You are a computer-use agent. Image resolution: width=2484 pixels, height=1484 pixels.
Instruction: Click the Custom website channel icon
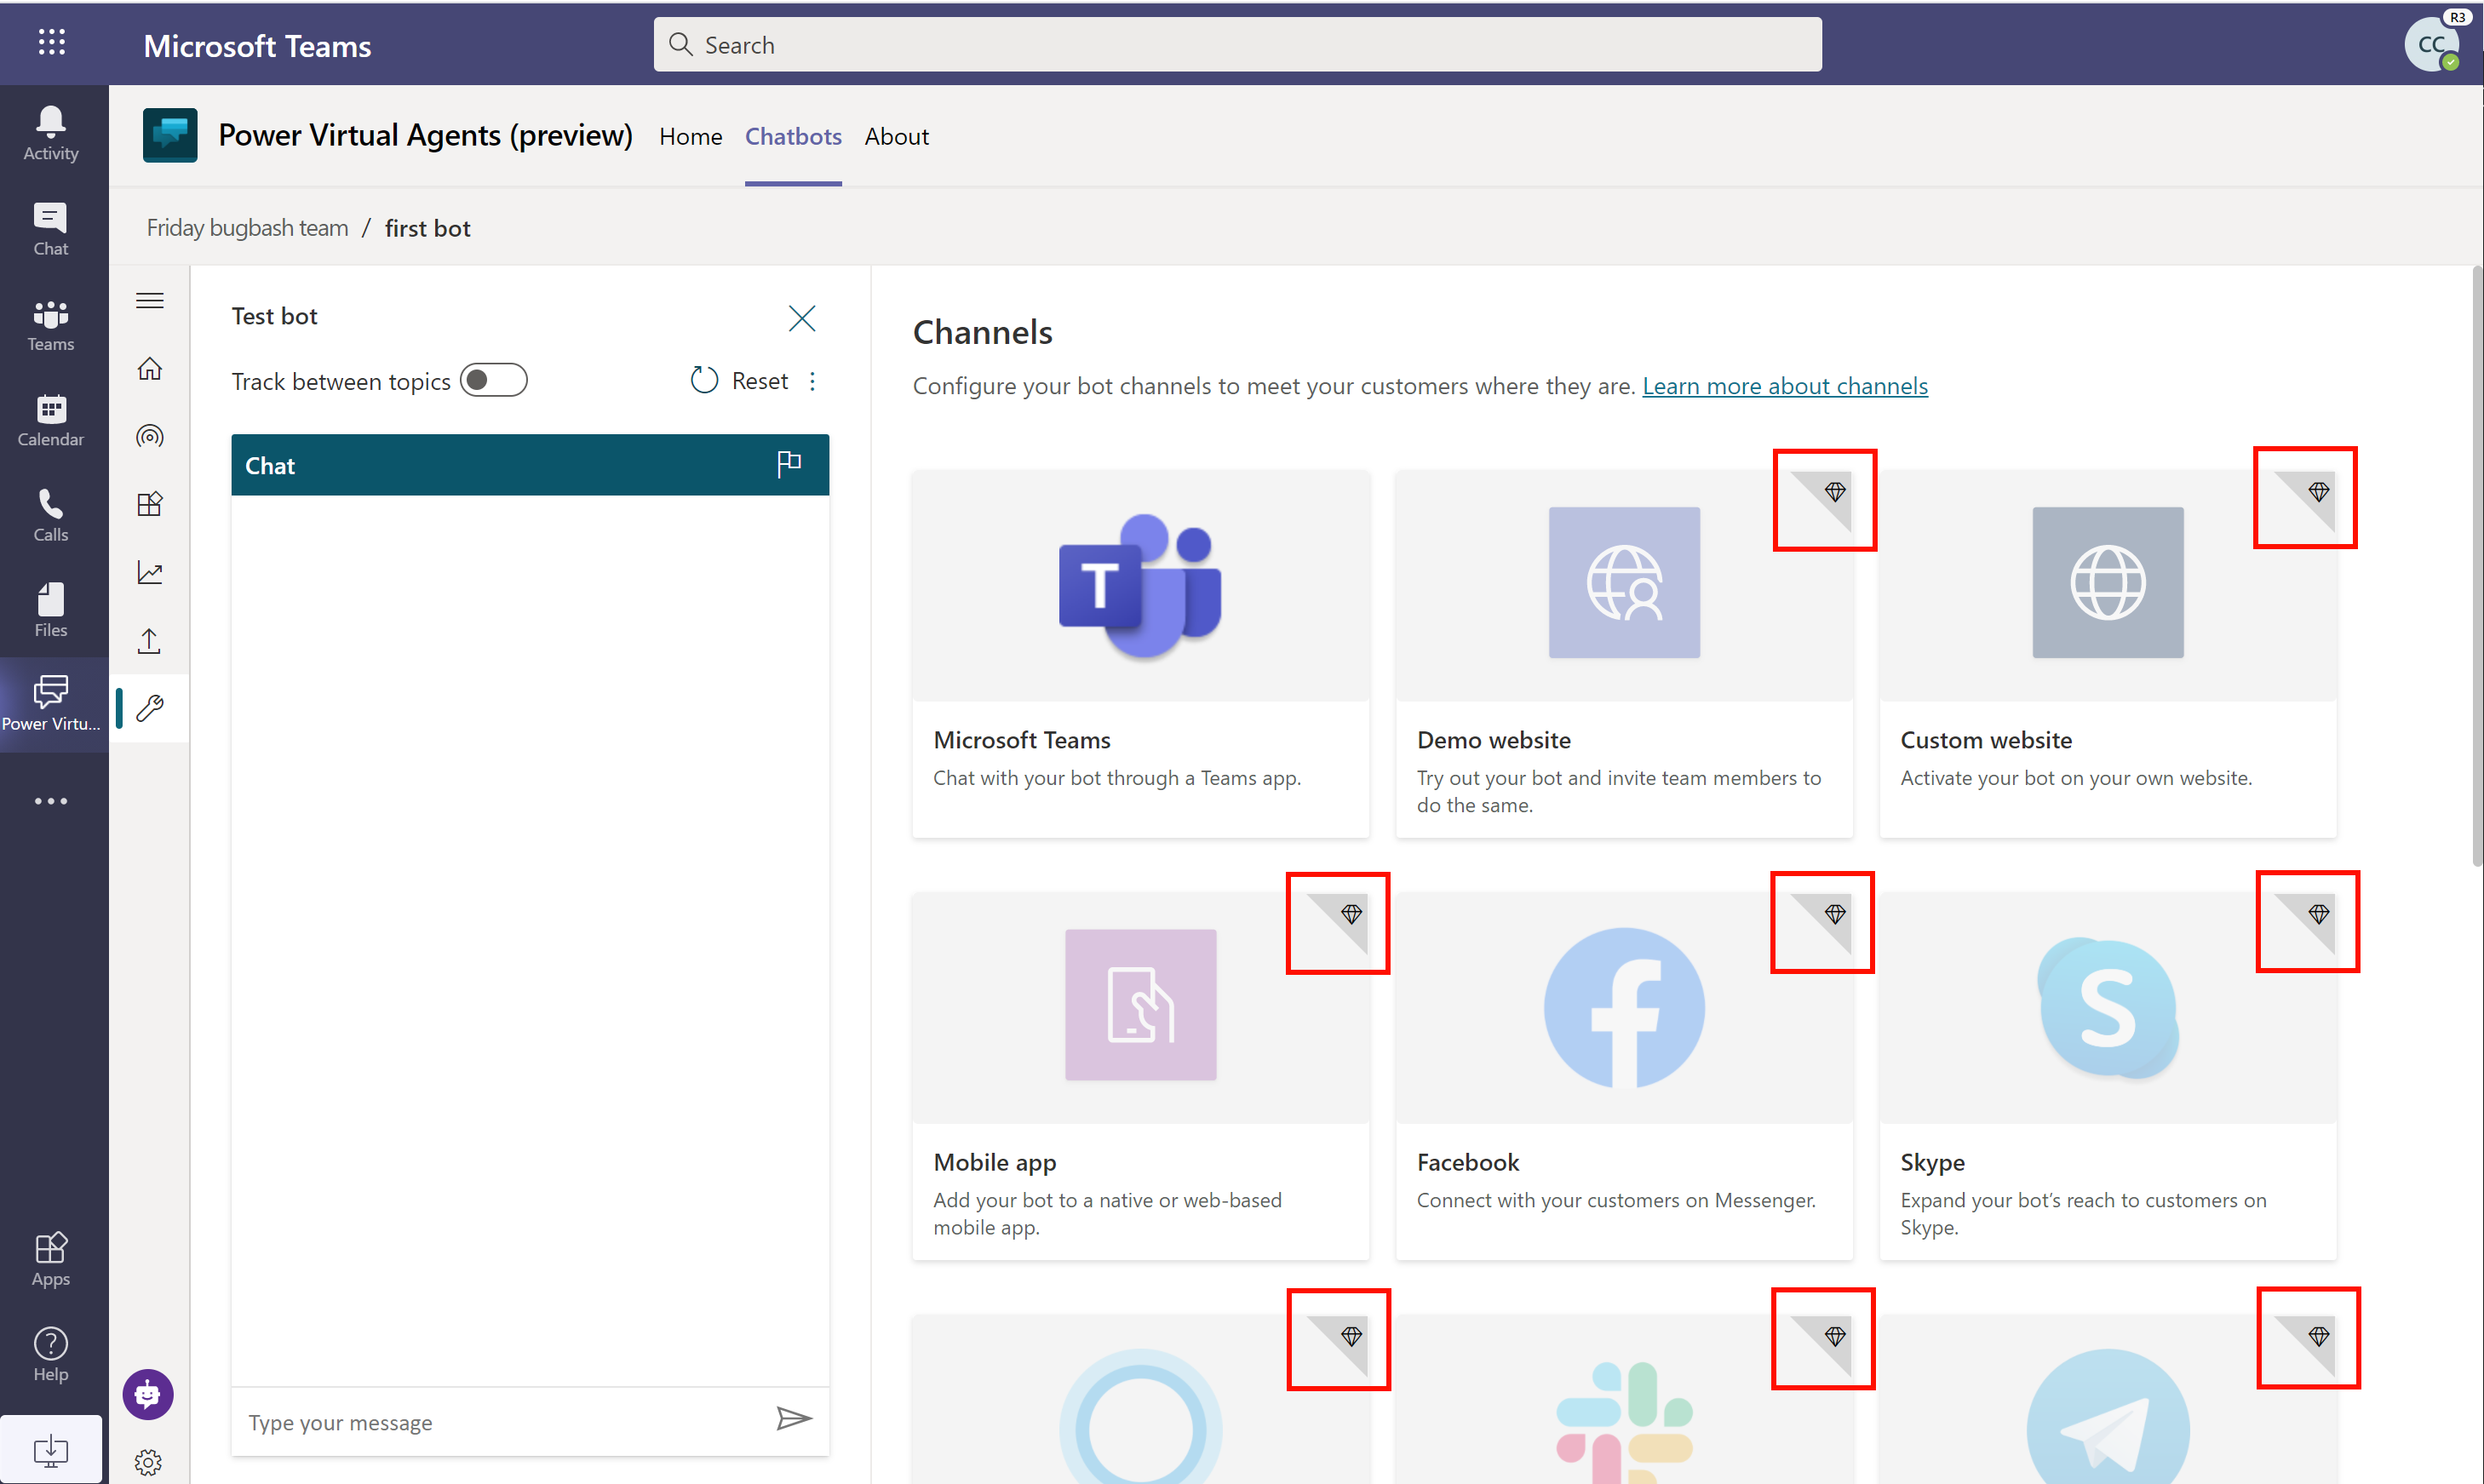(2104, 583)
